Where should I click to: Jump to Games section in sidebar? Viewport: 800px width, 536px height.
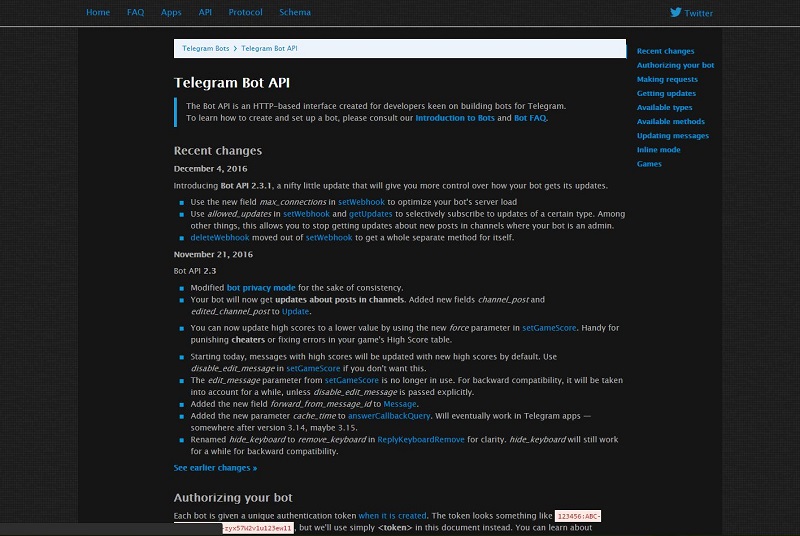pos(649,164)
